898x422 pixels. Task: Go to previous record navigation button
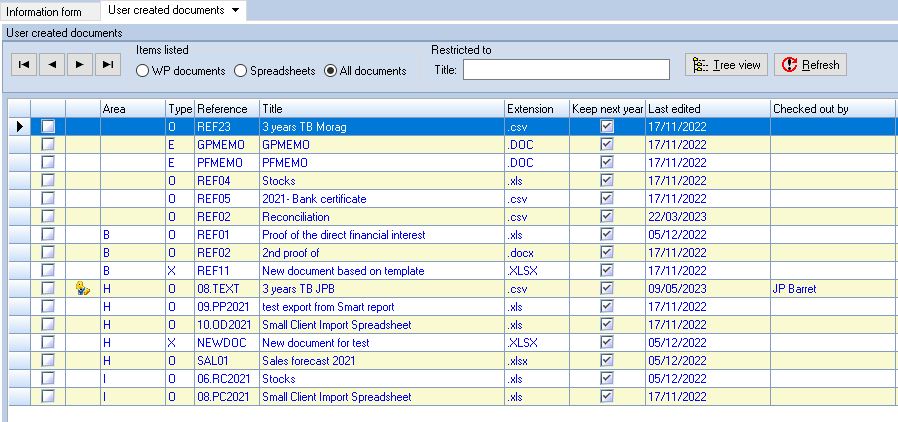point(52,65)
